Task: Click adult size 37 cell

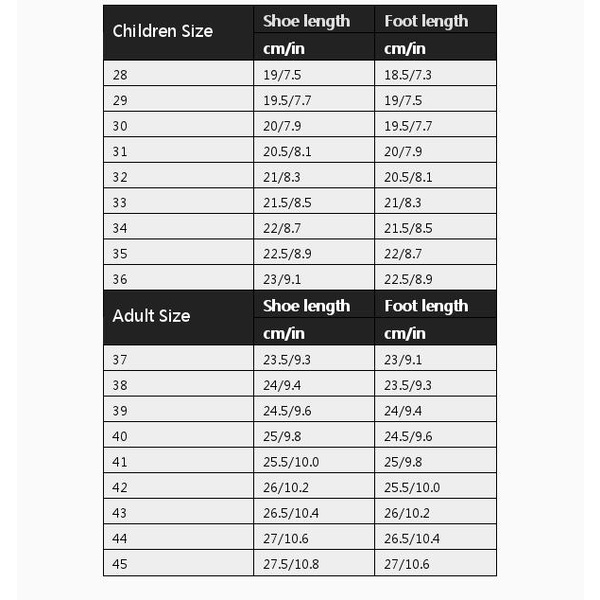Action: click(x=178, y=358)
